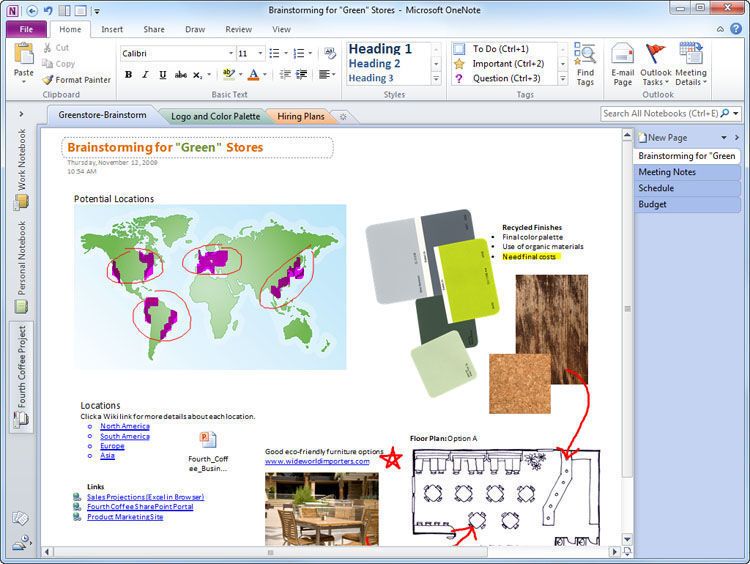This screenshot has width=750, height=564.
Task: Open the Fourth_Coffee PowerPoint attachment icon
Action: [208, 439]
